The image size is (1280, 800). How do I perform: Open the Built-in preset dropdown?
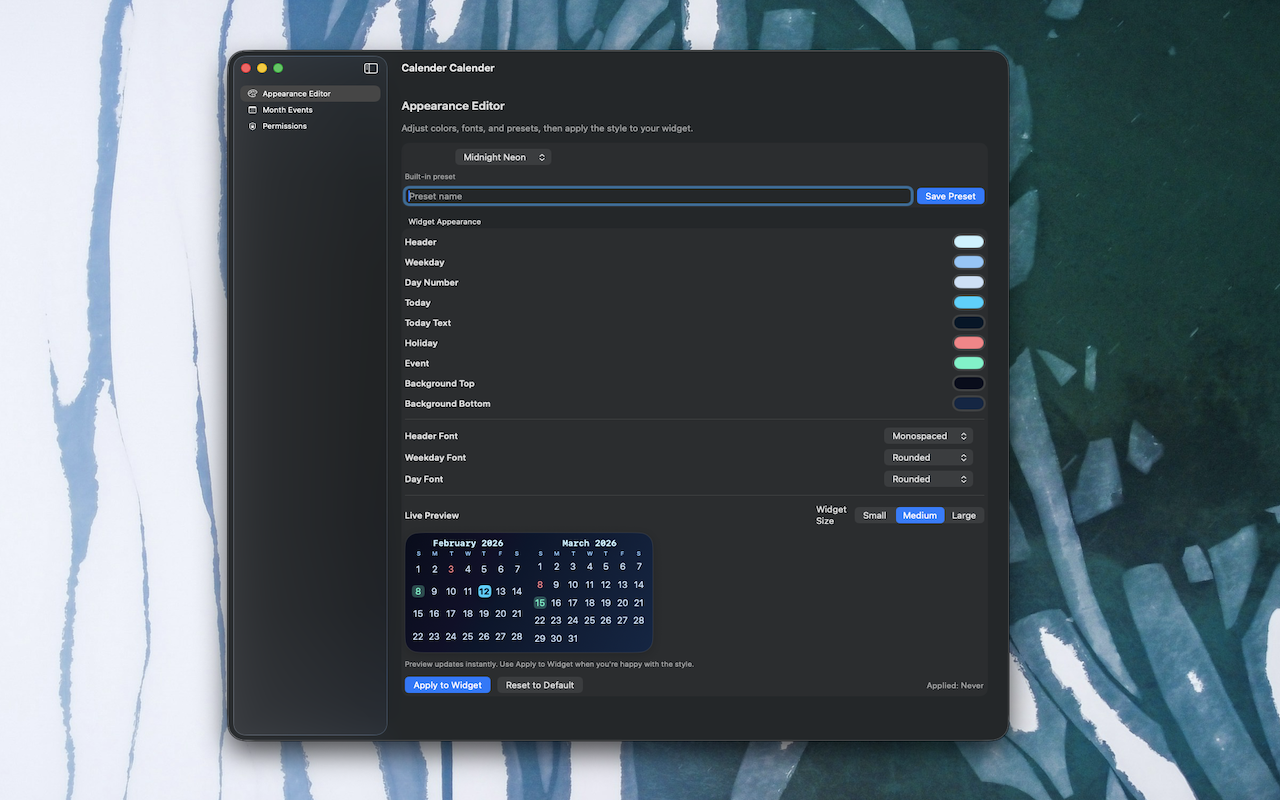(x=502, y=157)
